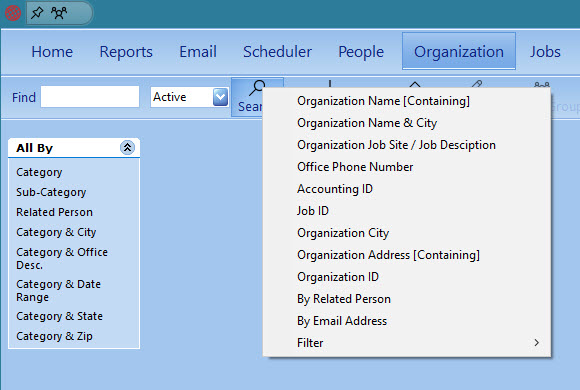Click the red globe application icon
The image size is (580, 390).
click(x=13, y=13)
